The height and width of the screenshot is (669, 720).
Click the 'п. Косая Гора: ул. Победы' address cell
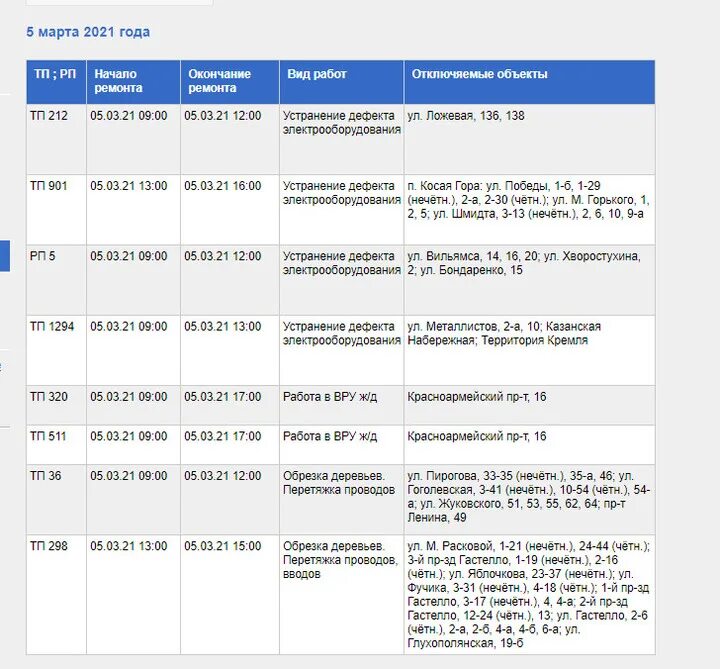(529, 209)
